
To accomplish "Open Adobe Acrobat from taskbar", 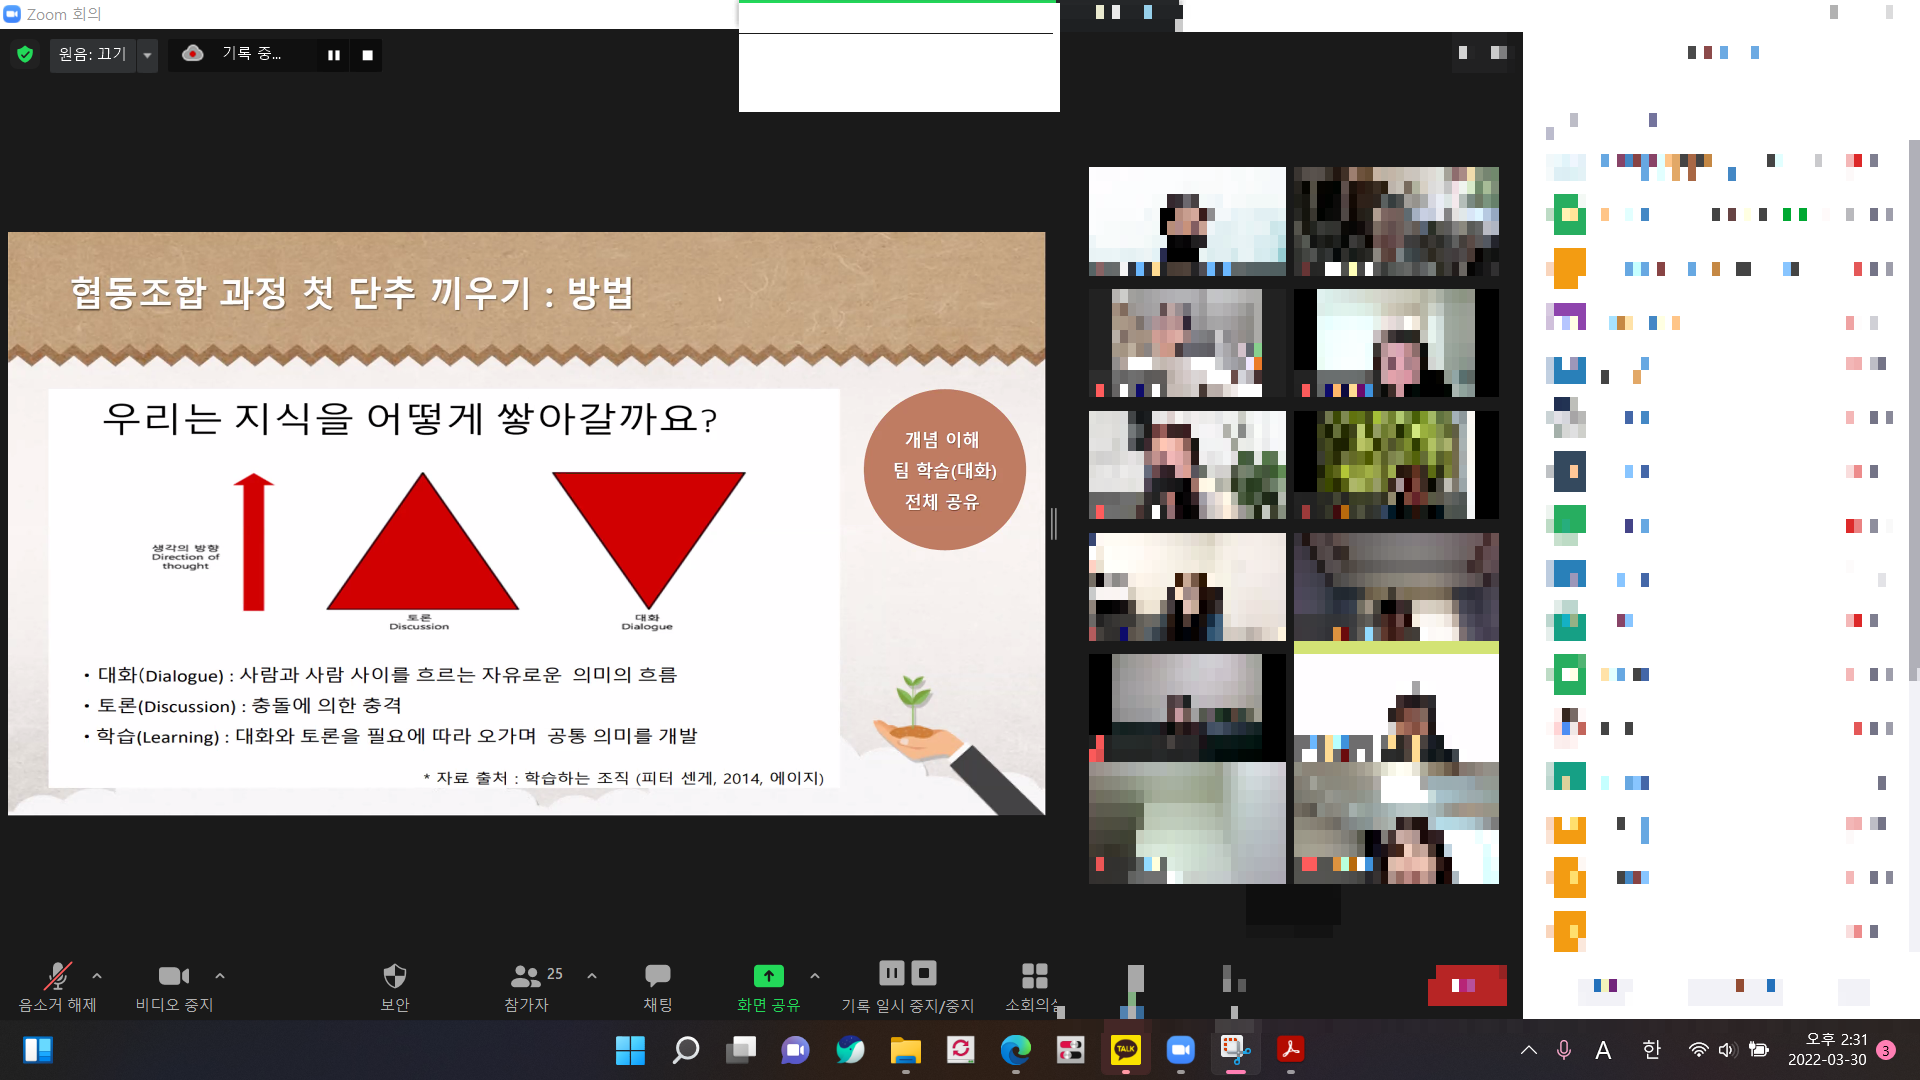I will 1291,1050.
